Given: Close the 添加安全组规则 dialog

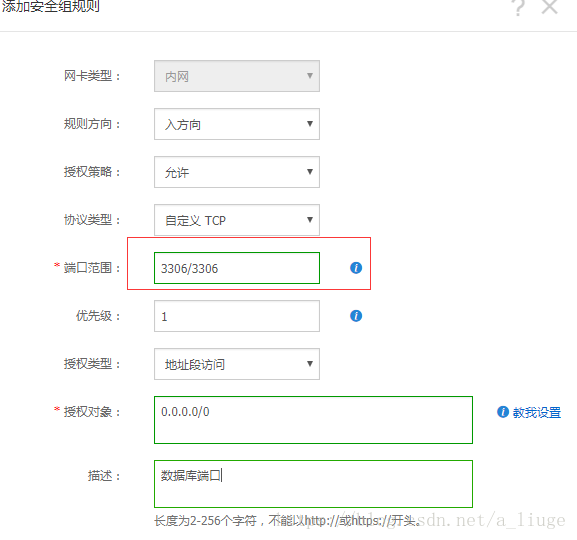Looking at the screenshot, I should (549, 6).
